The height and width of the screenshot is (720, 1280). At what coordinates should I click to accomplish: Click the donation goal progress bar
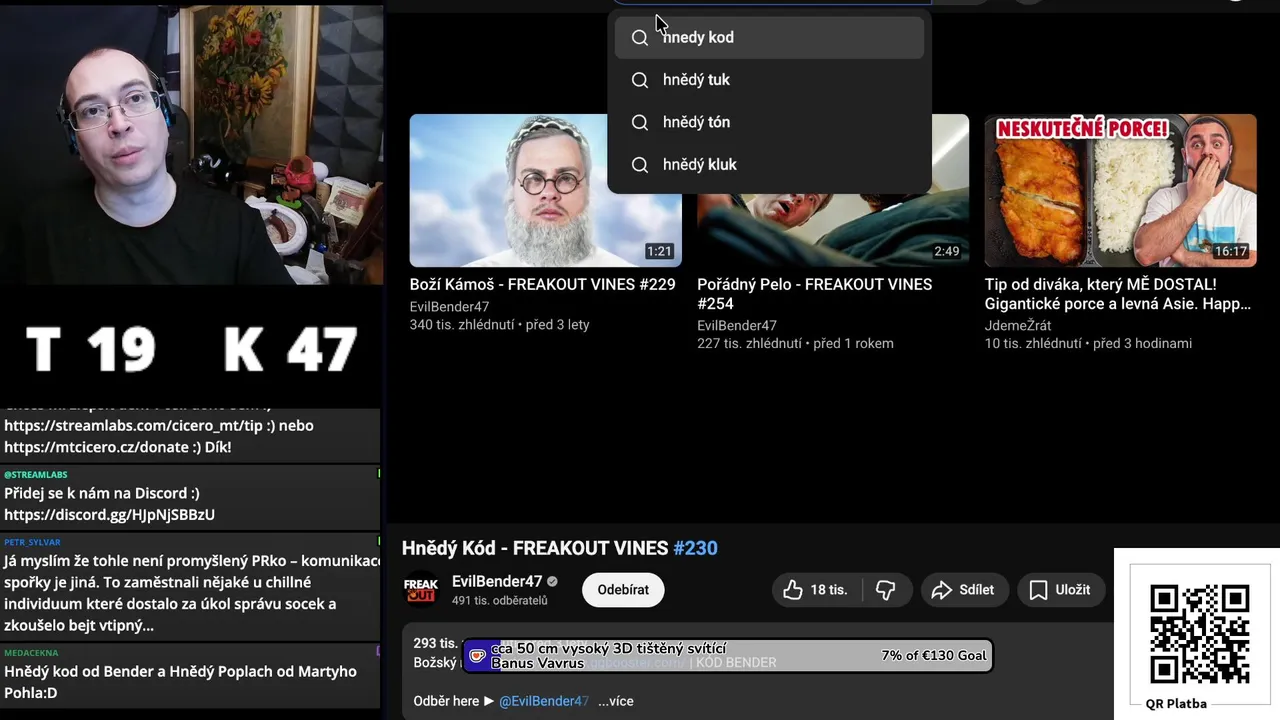pyautogui.click(x=728, y=656)
